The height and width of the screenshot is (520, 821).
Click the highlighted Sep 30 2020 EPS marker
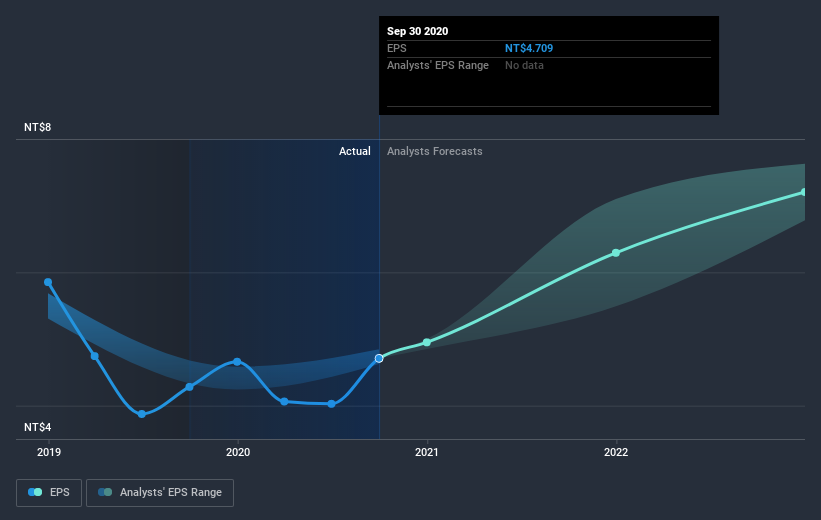pos(379,358)
